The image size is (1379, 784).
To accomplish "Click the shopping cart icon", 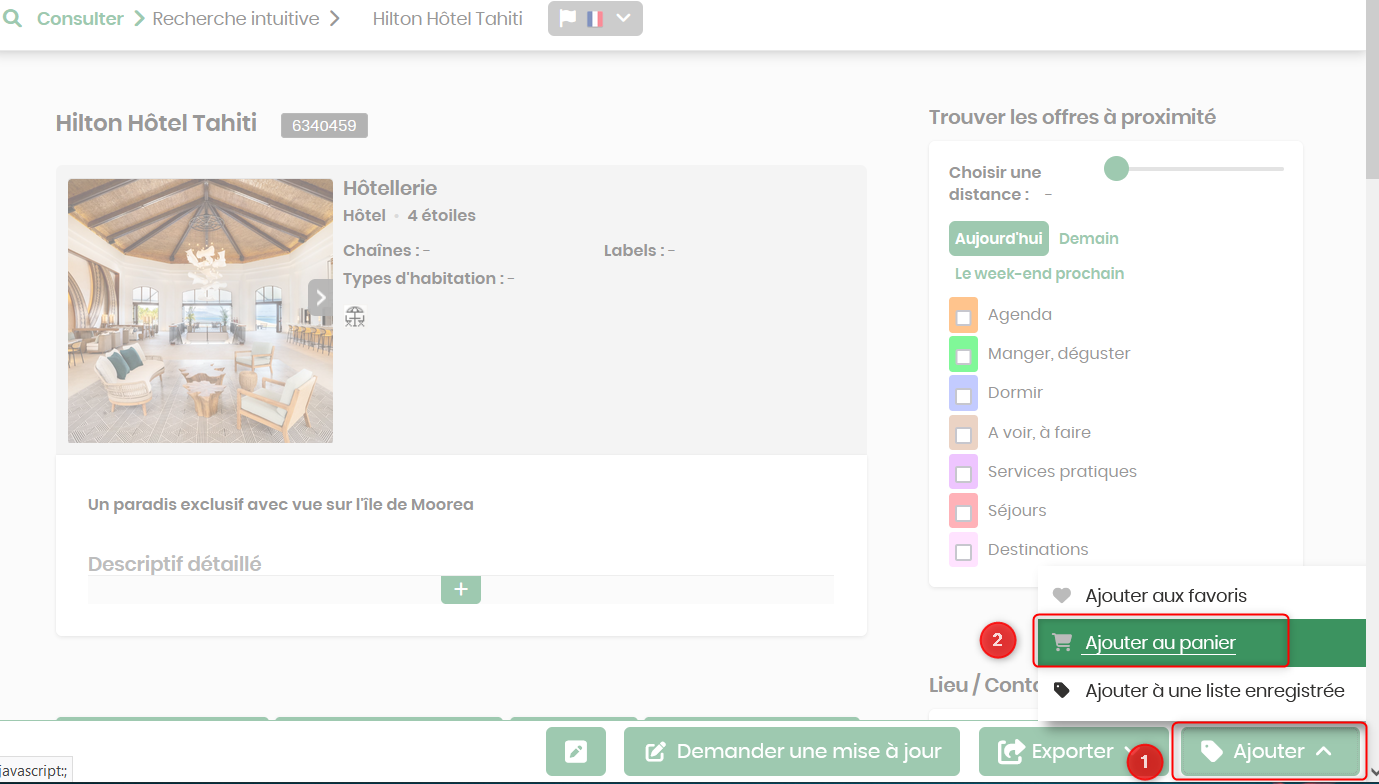I will click(1062, 643).
